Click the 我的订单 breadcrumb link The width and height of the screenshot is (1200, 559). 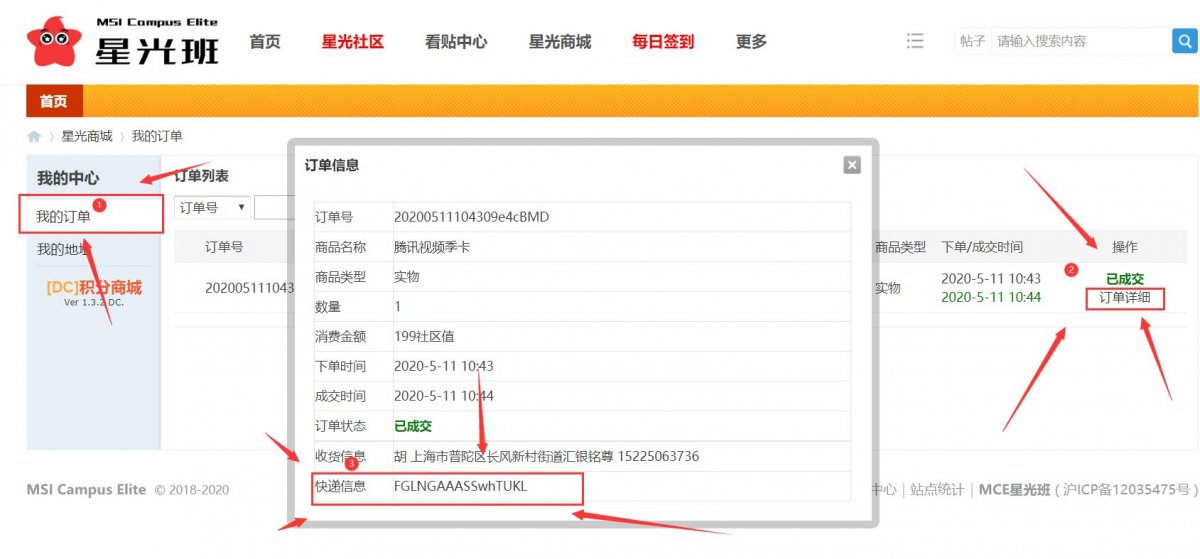(x=157, y=136)
